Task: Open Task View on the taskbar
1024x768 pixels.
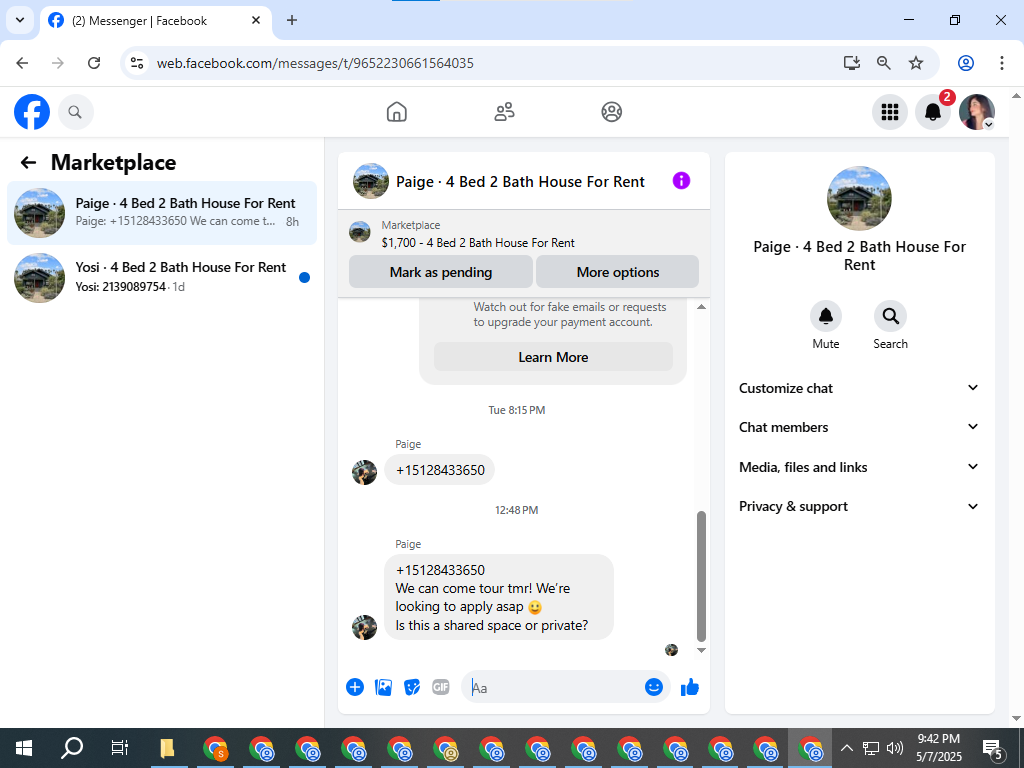Action: [x=120, y=748]
